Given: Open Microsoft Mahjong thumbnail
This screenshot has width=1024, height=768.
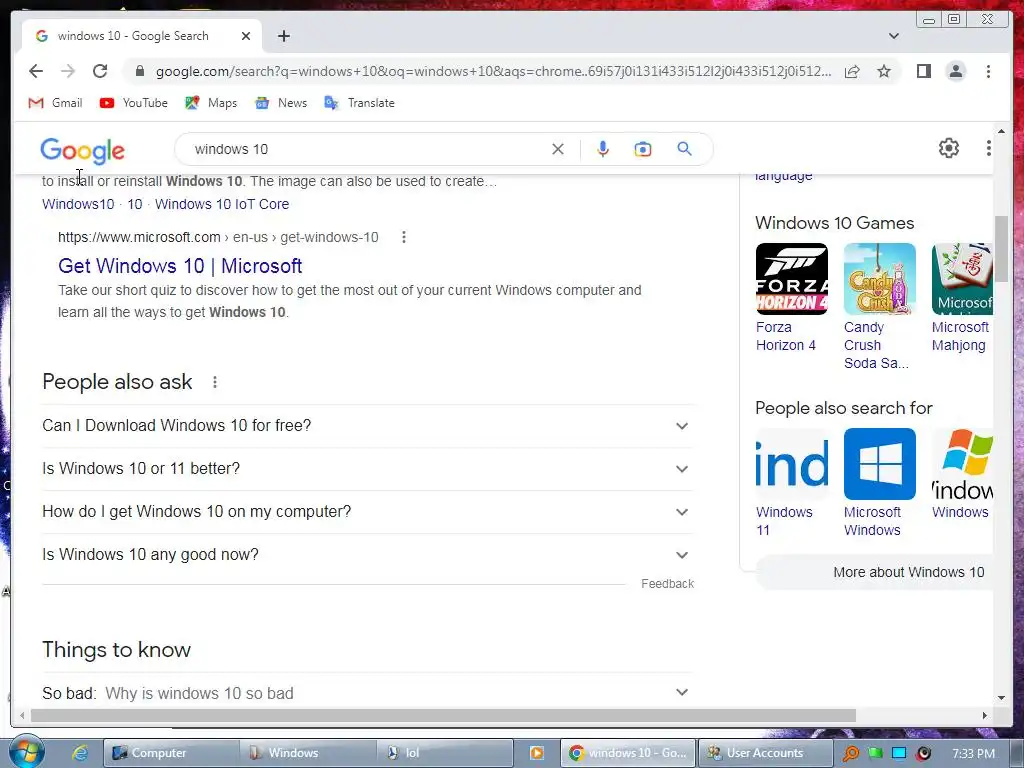Looking at the screenshot, I should pos(962,279).
